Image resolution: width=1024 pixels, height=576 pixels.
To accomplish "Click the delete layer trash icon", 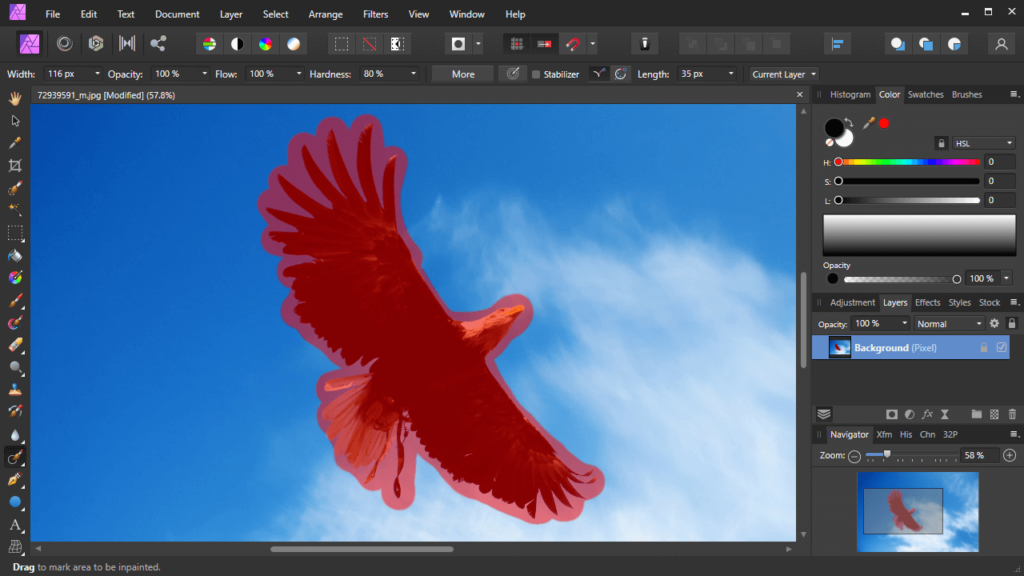I will point(1012,413).
